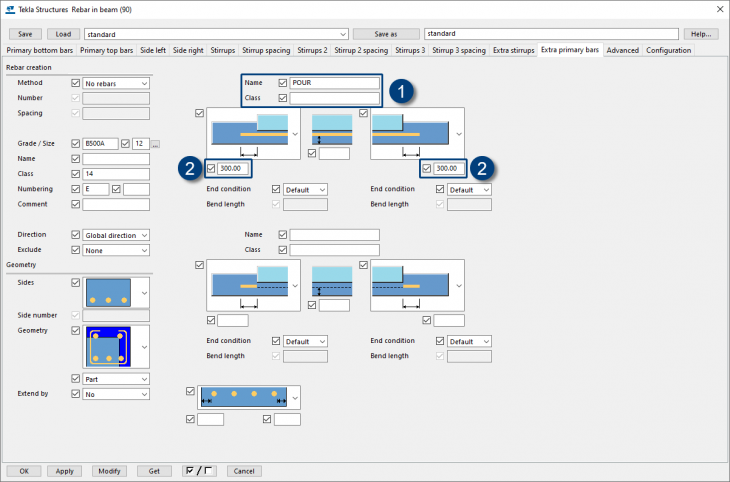The image size is (730, 482).
Task: Click the Cancel button
Action: (x=244, y=471)
